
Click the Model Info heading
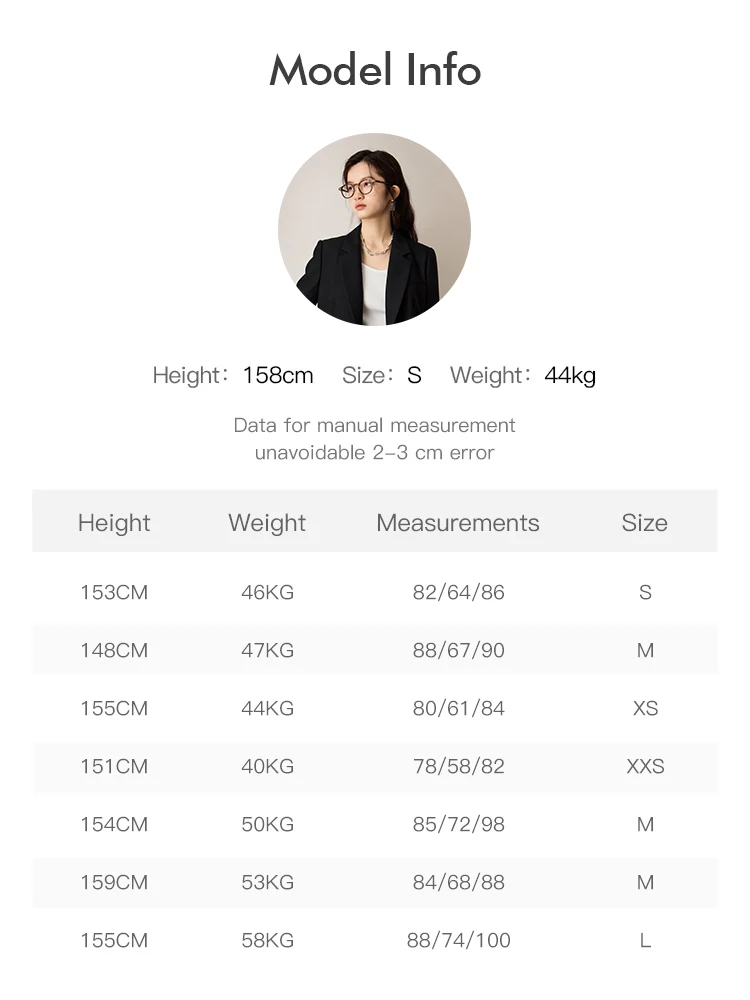coord(375,70)
